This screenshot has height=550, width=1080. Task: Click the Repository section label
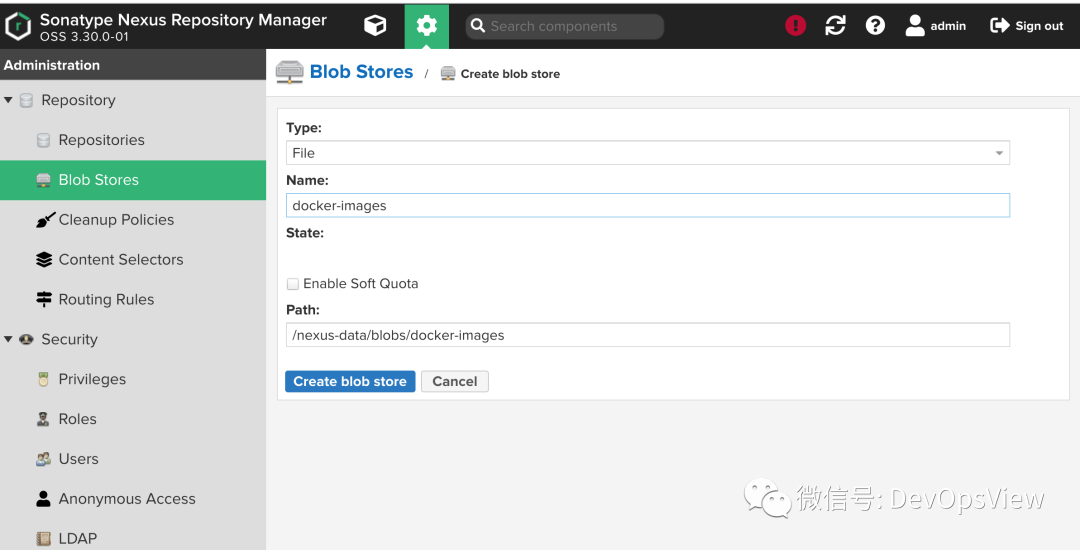click(x=78, y=101)
